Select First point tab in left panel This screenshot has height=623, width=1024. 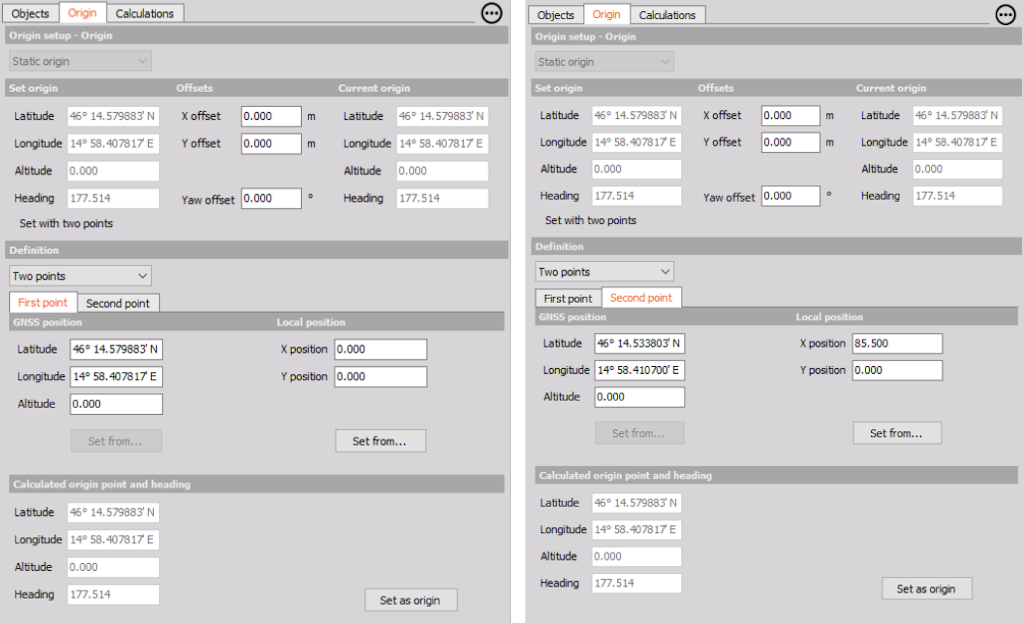click(x=43, y=302)
